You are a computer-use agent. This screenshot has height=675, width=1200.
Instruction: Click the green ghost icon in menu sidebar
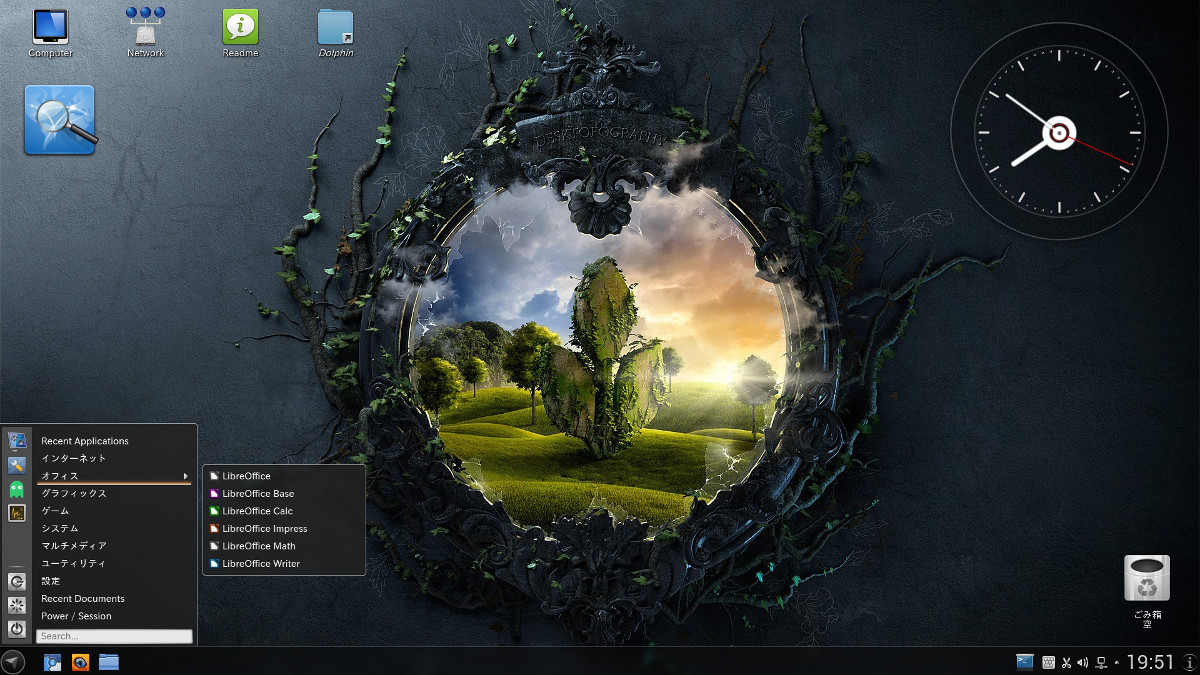pyautogui.click(x=16, y=489)
